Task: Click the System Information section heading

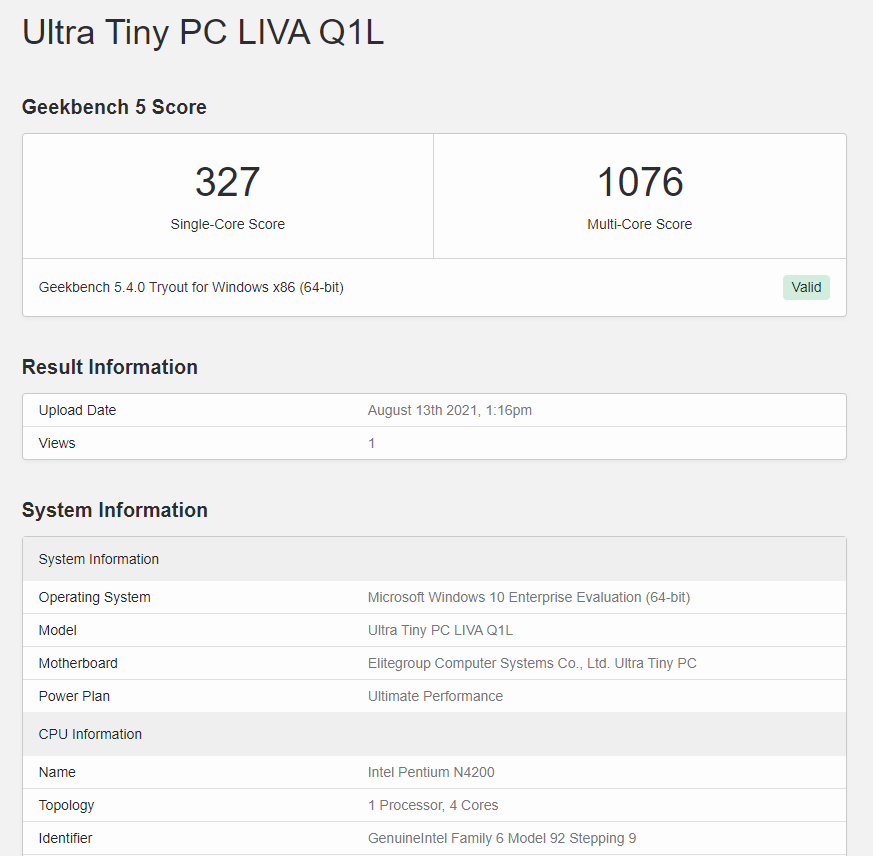Action: (115, 510)
